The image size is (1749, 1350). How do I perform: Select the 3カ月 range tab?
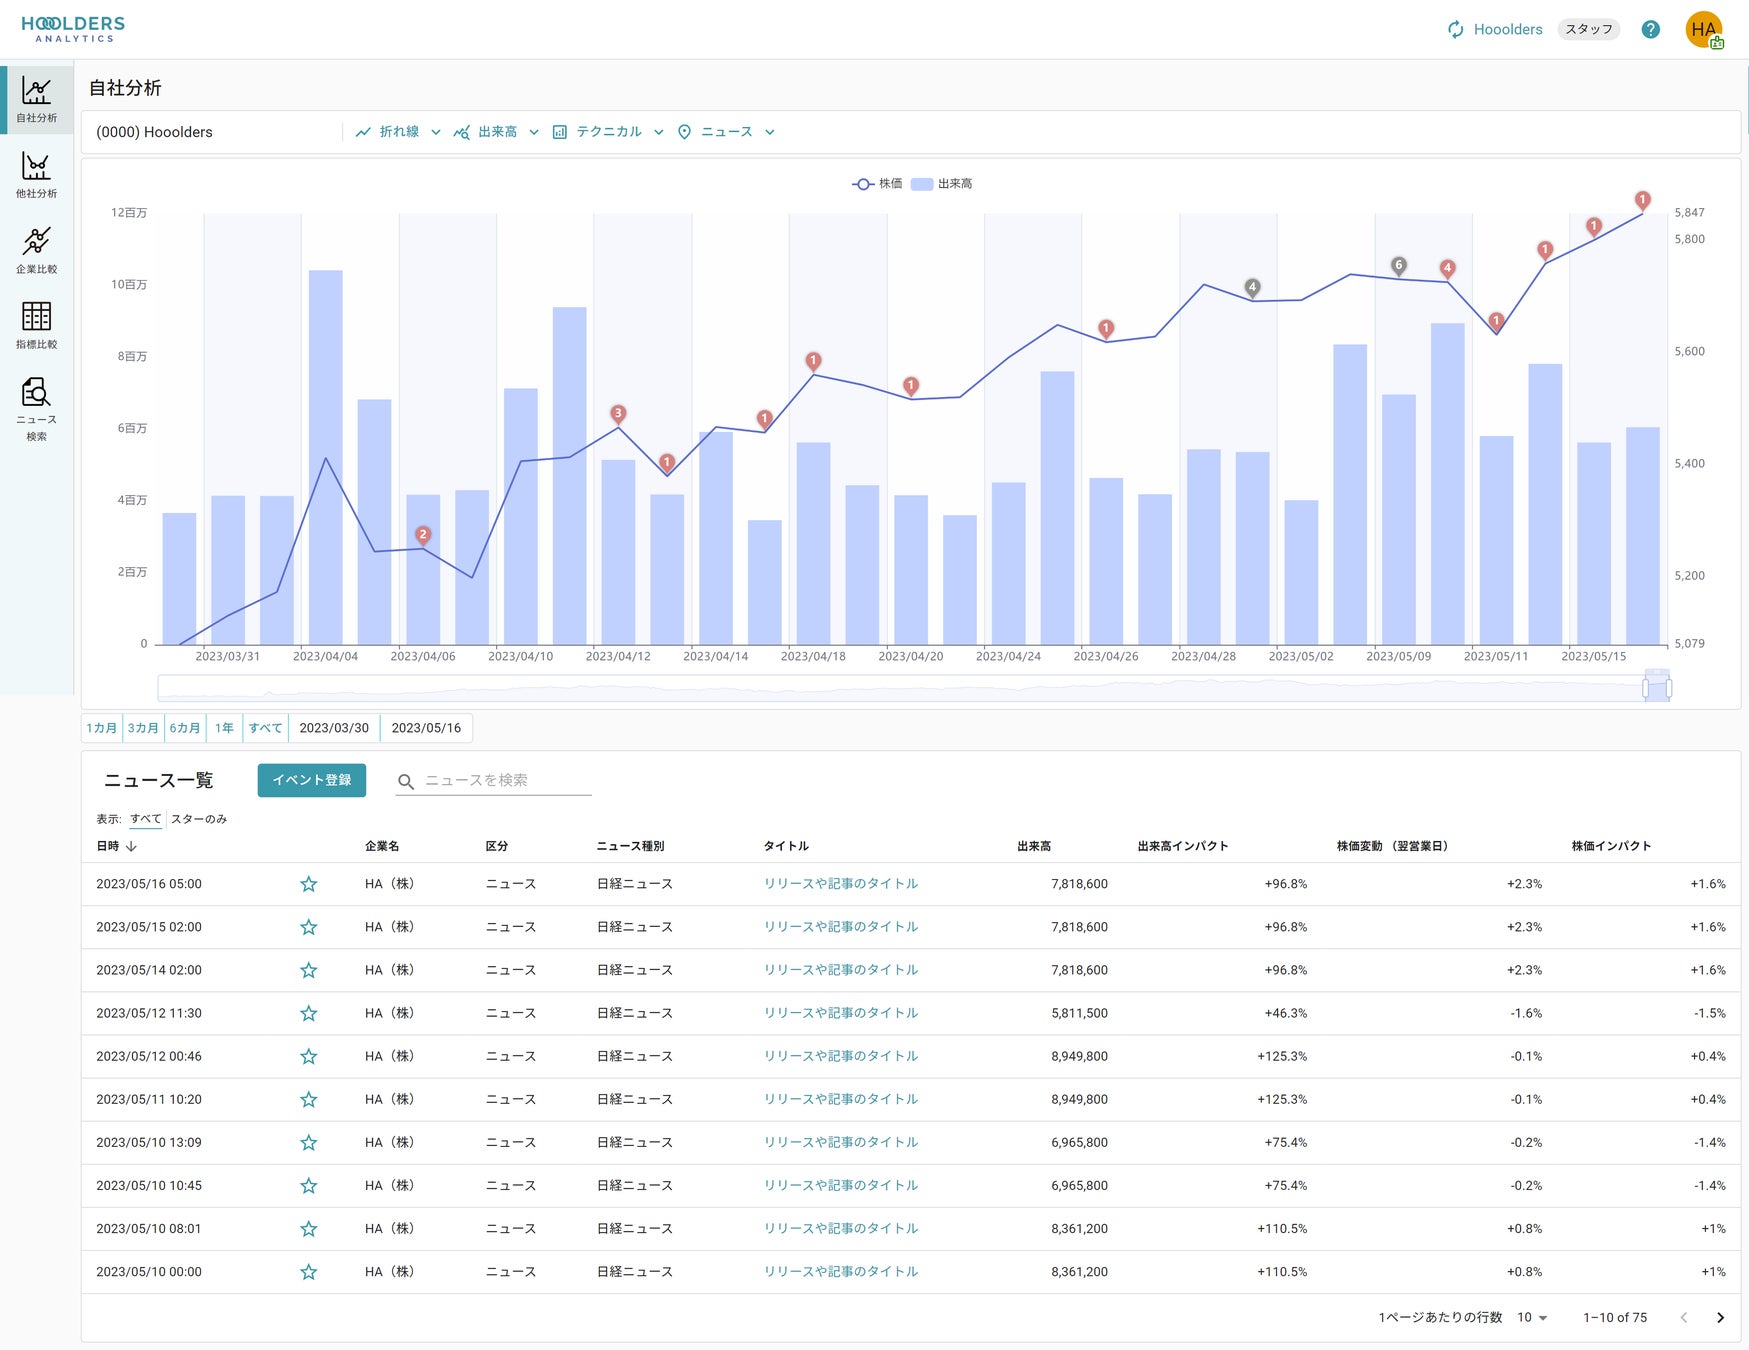[143, 728]
